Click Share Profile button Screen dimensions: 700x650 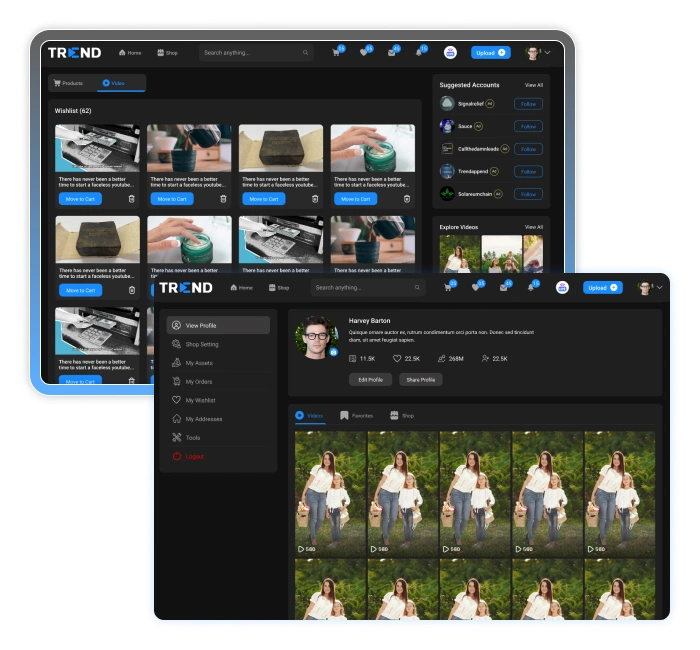(x=421, y=380)
